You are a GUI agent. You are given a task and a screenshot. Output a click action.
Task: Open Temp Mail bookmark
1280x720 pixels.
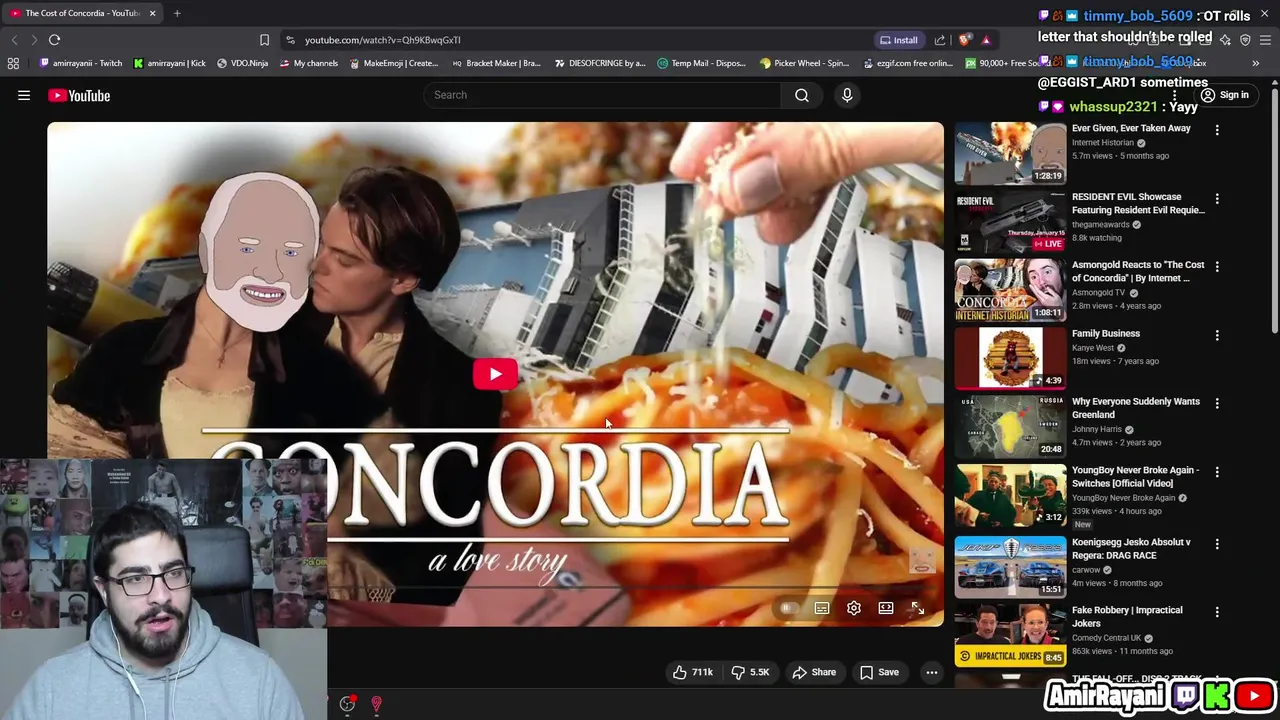pos(701,63)
